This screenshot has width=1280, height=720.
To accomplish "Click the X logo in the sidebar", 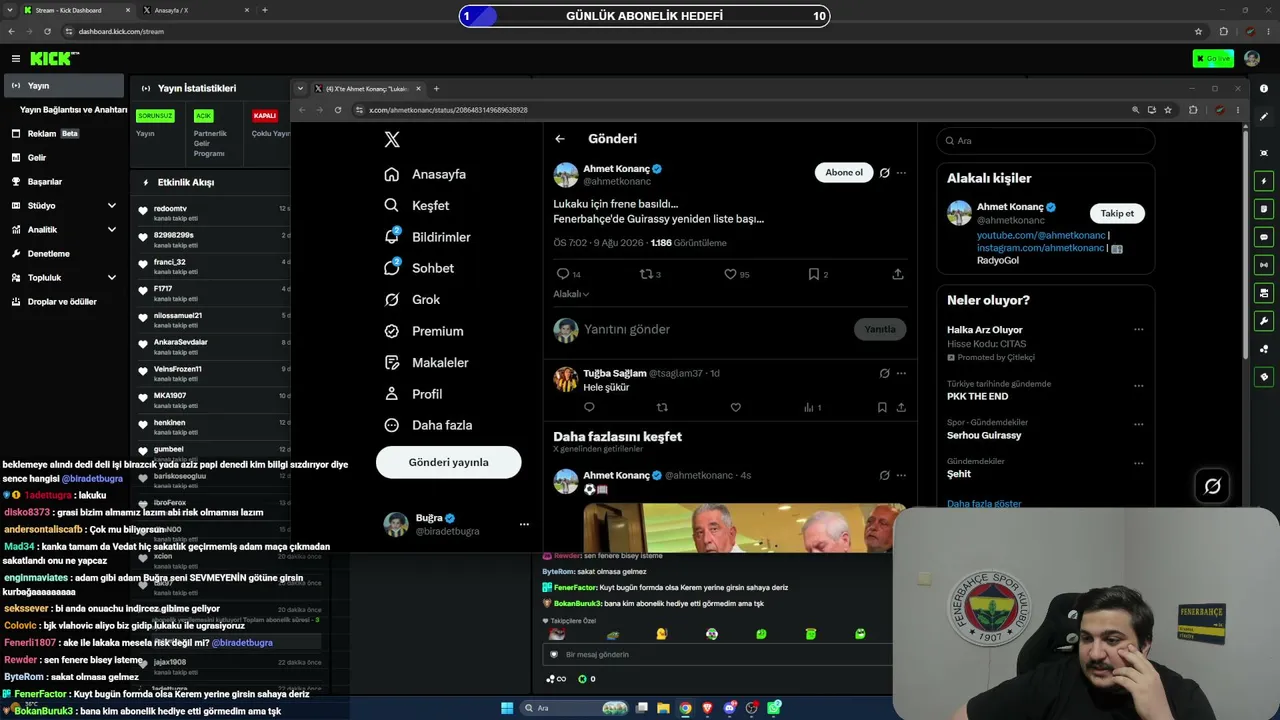I will point(392,140).
